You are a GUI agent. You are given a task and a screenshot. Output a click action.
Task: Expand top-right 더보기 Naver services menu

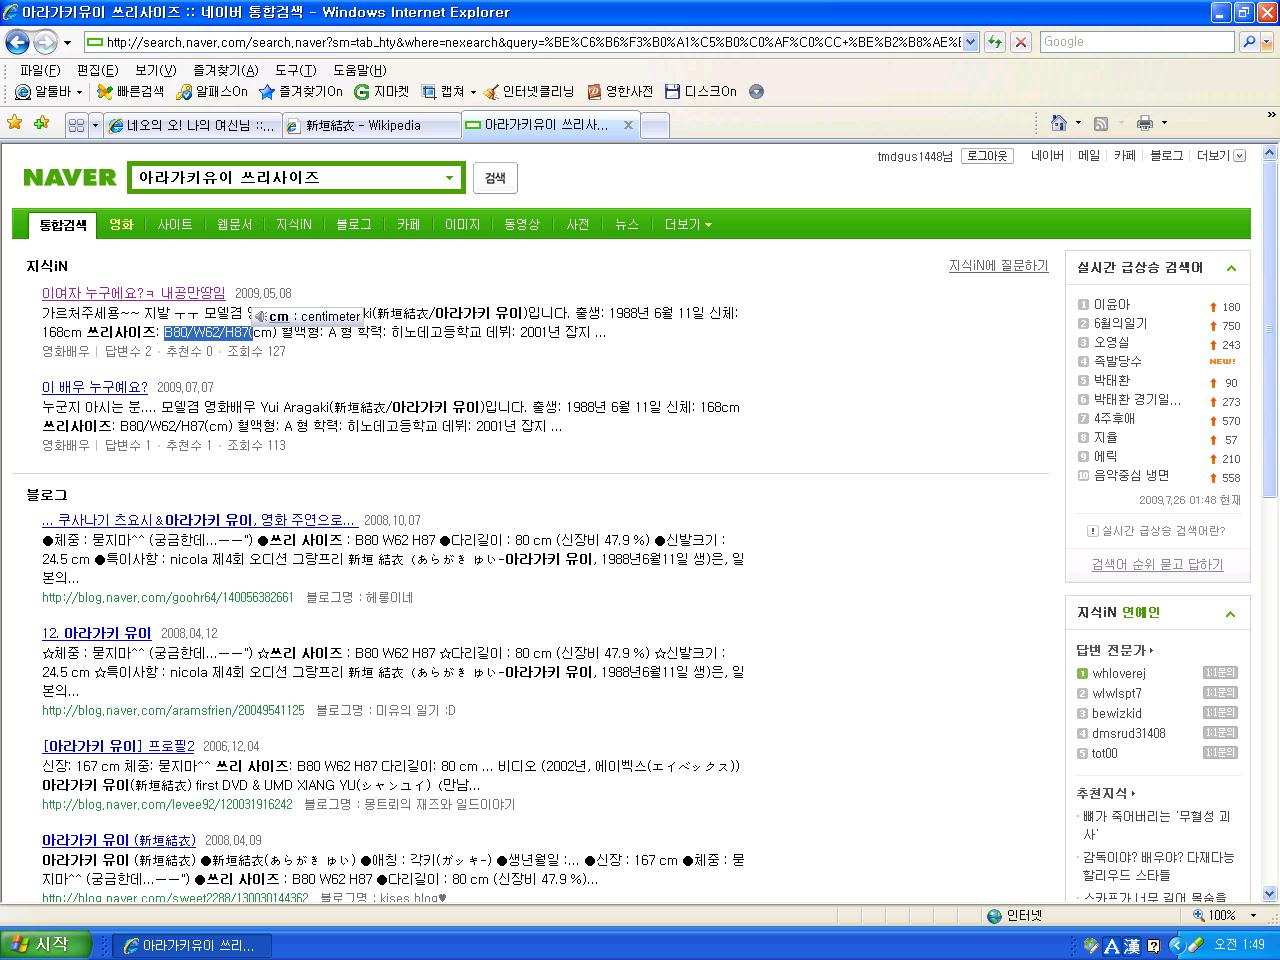[x=1220, y=156]
